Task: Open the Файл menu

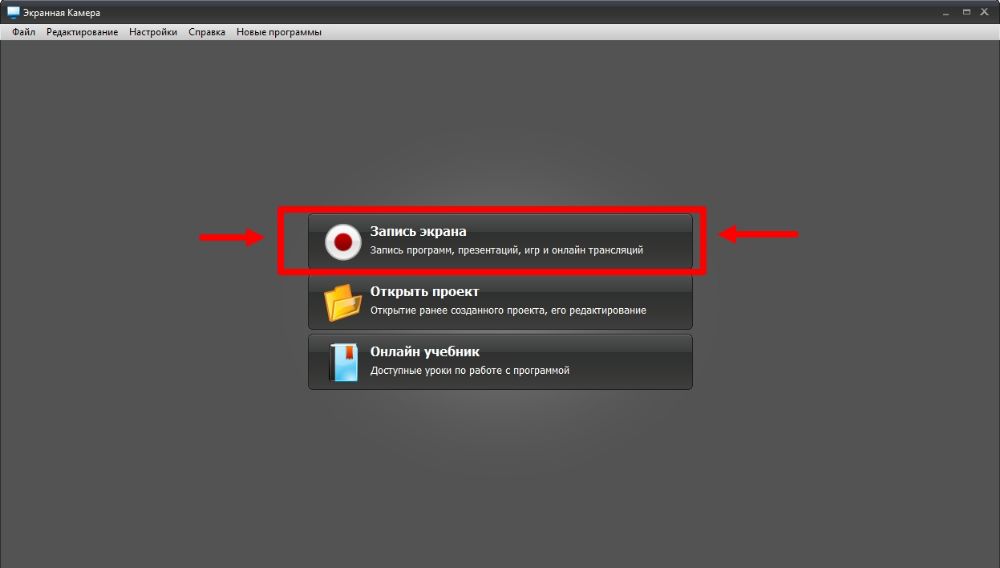Action: (24, 32)
